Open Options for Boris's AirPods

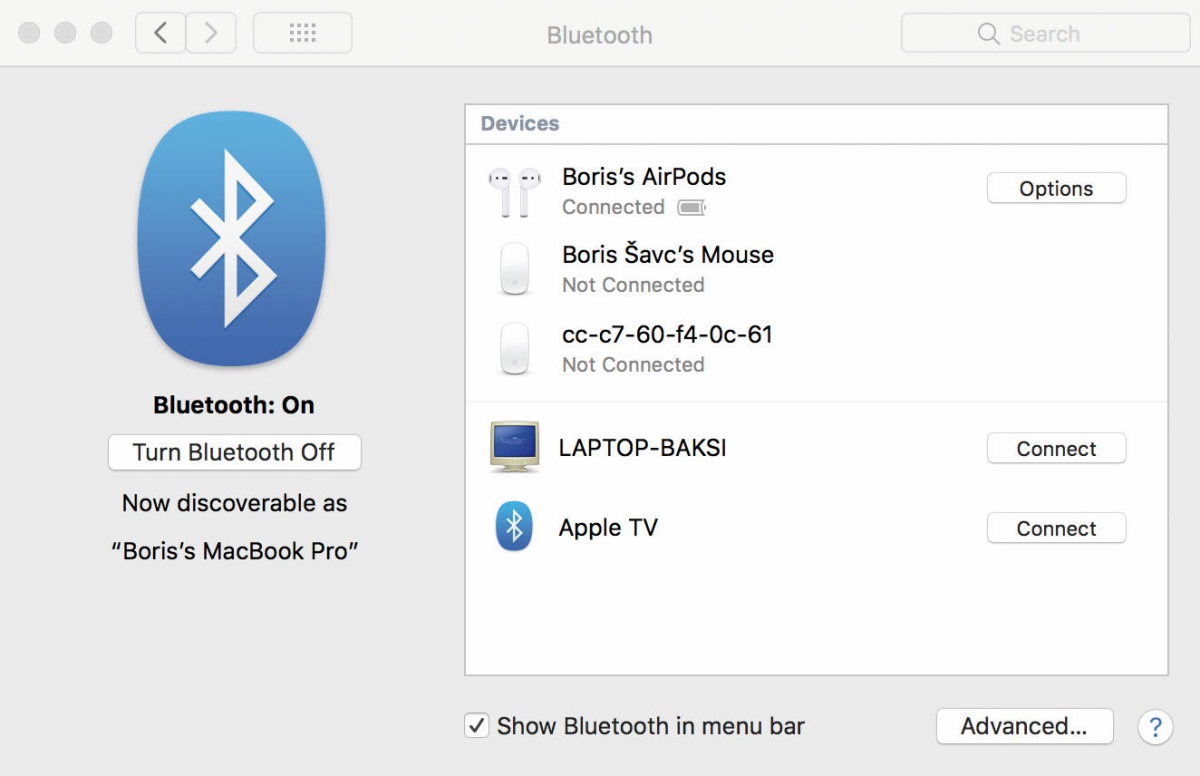click(x=1056, y=188)
